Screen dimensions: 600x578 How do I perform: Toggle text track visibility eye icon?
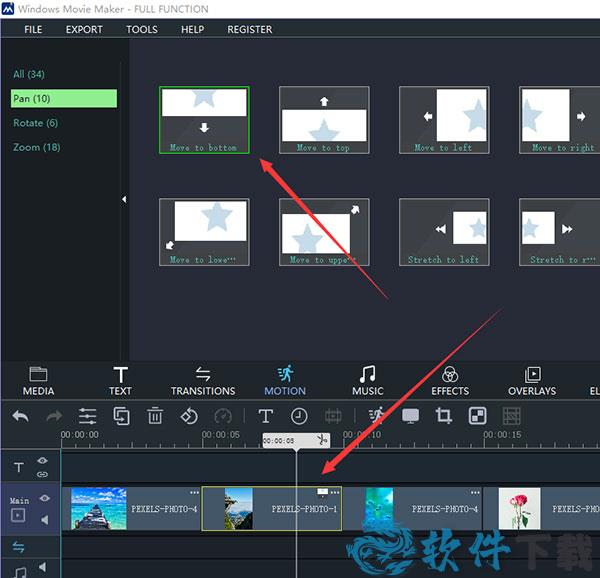point(43,461)
